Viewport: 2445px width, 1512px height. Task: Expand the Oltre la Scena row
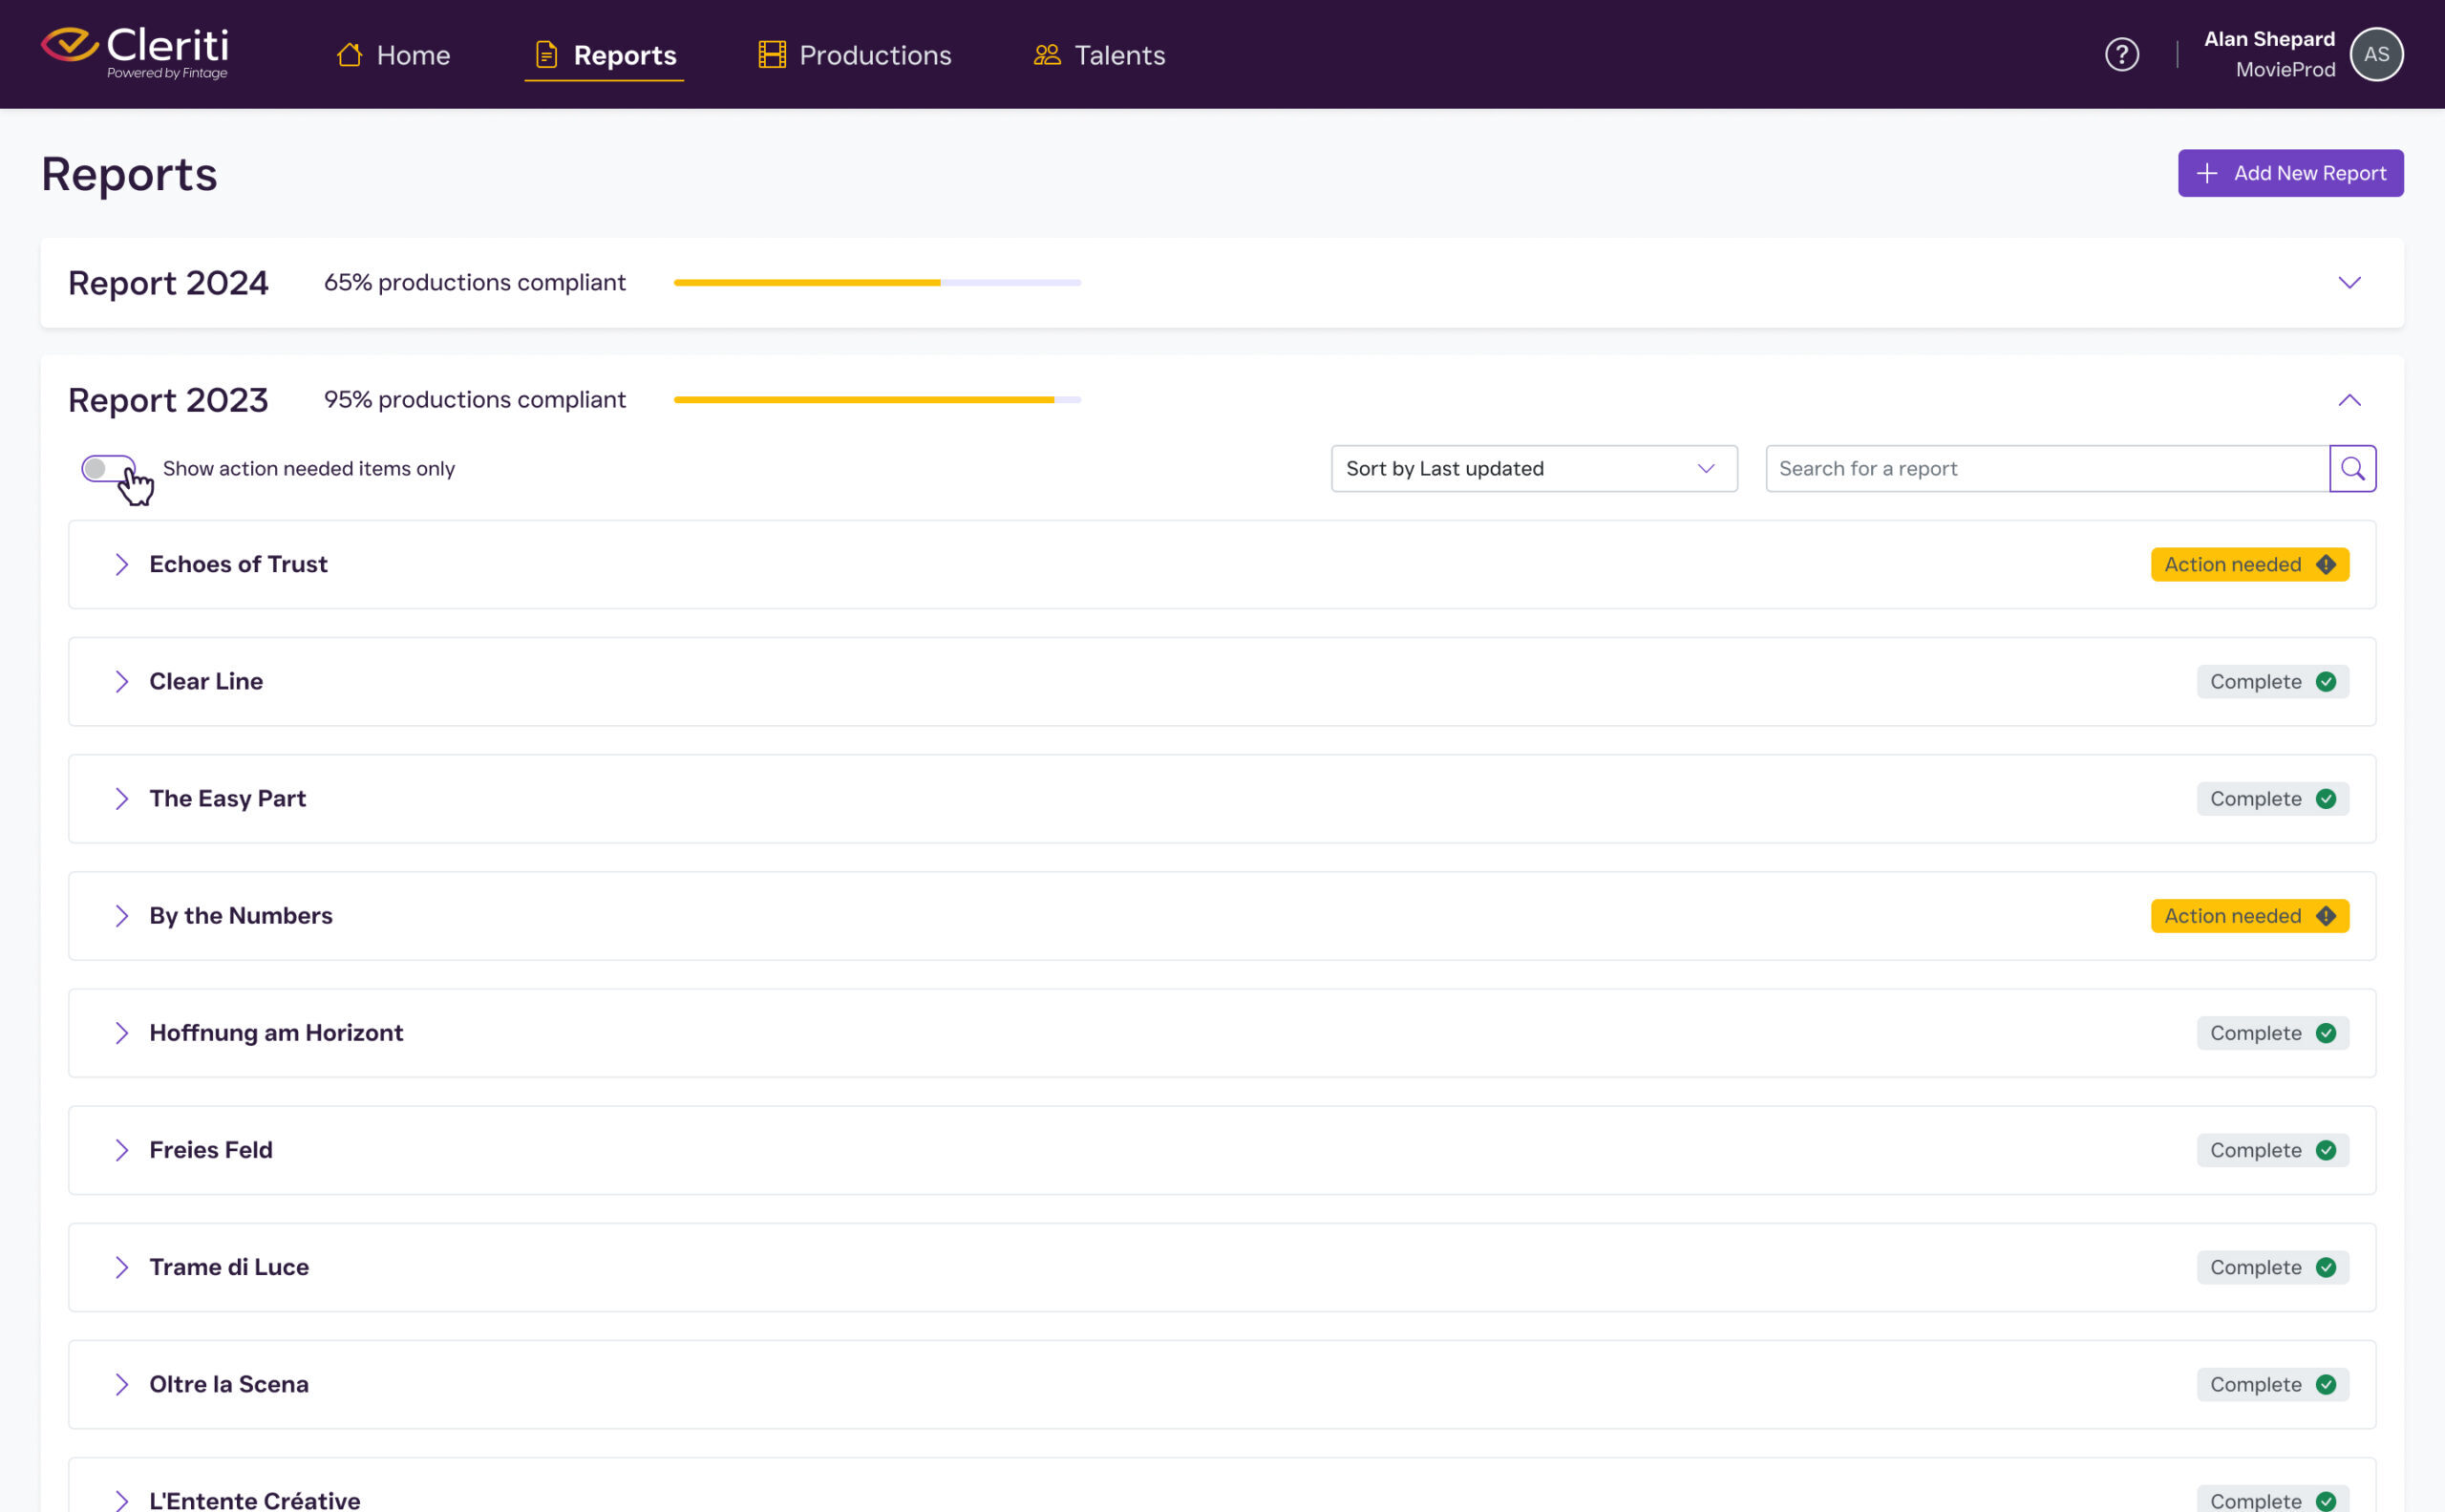coord(121,1384)
